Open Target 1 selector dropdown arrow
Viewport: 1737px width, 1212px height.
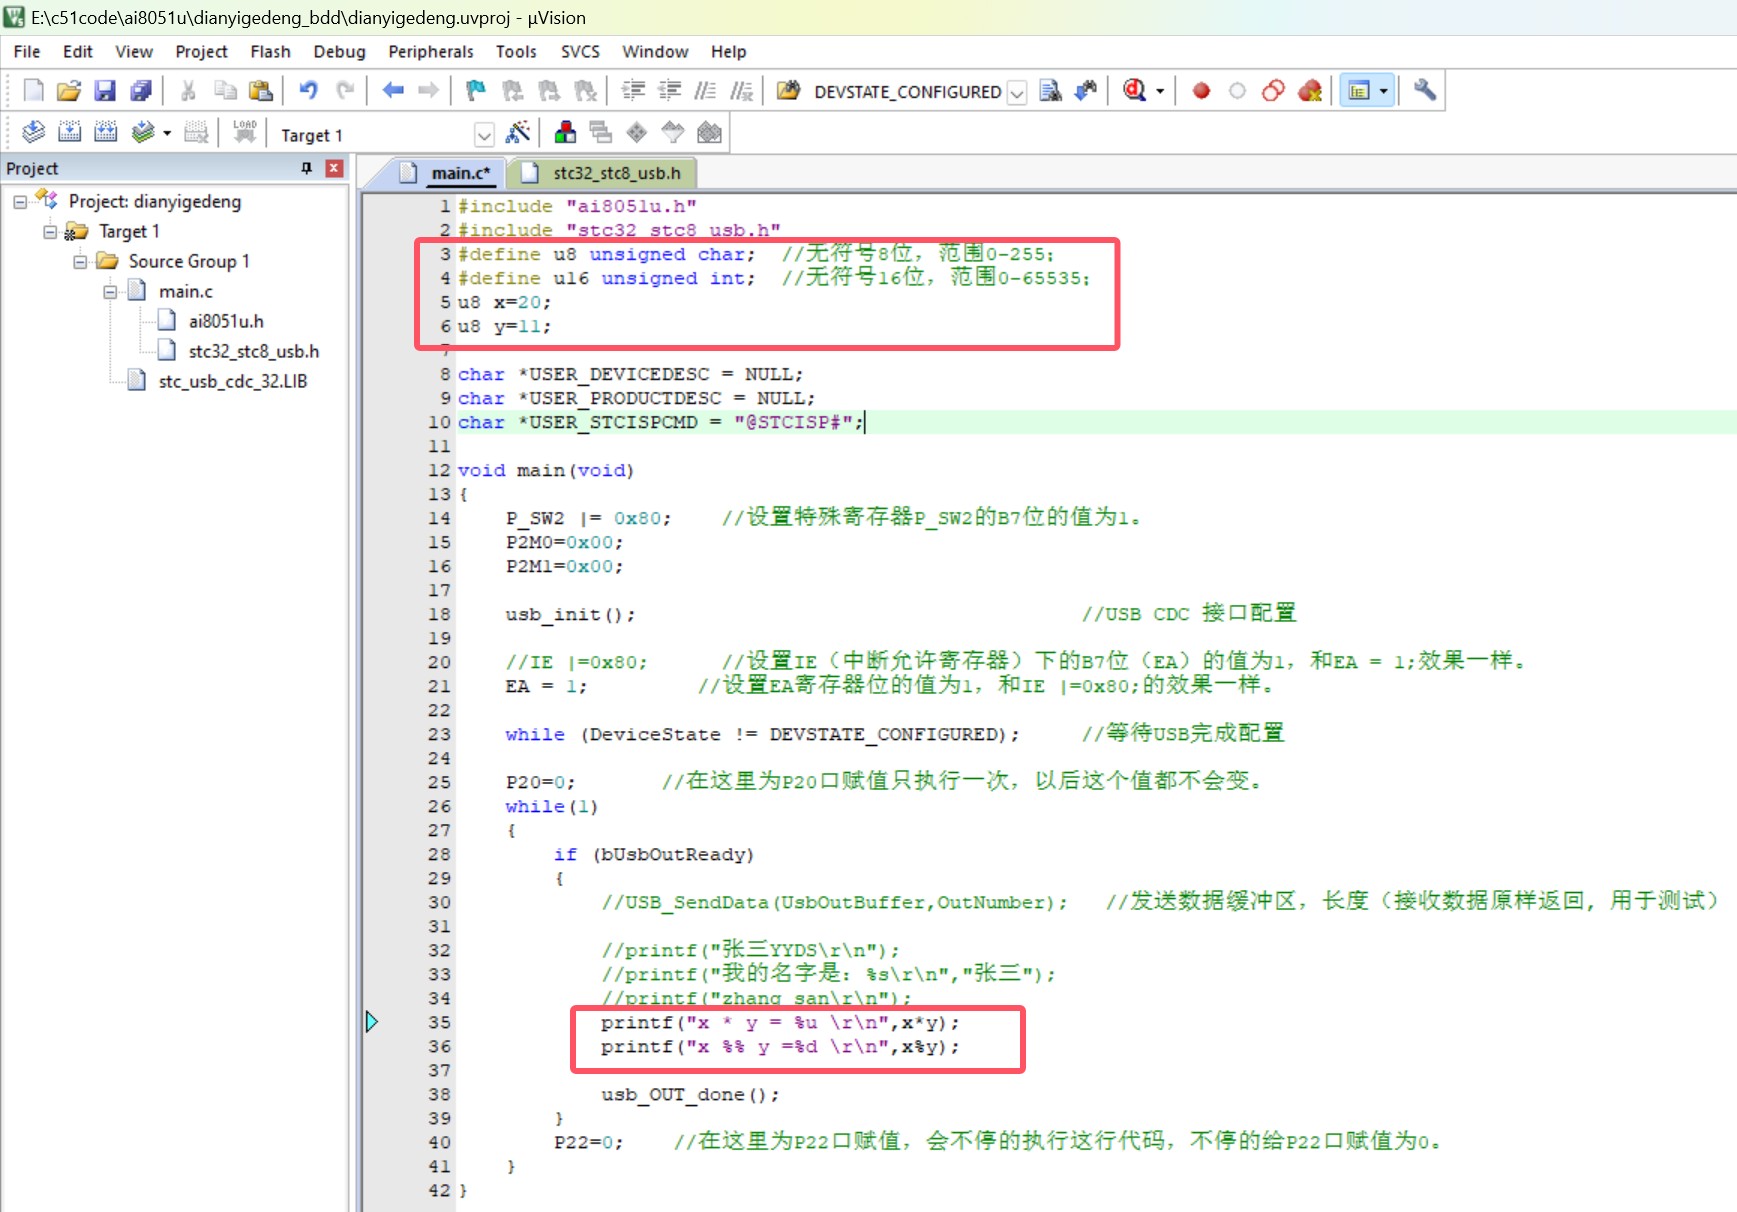pyautogui.click(x=484, y=134)
